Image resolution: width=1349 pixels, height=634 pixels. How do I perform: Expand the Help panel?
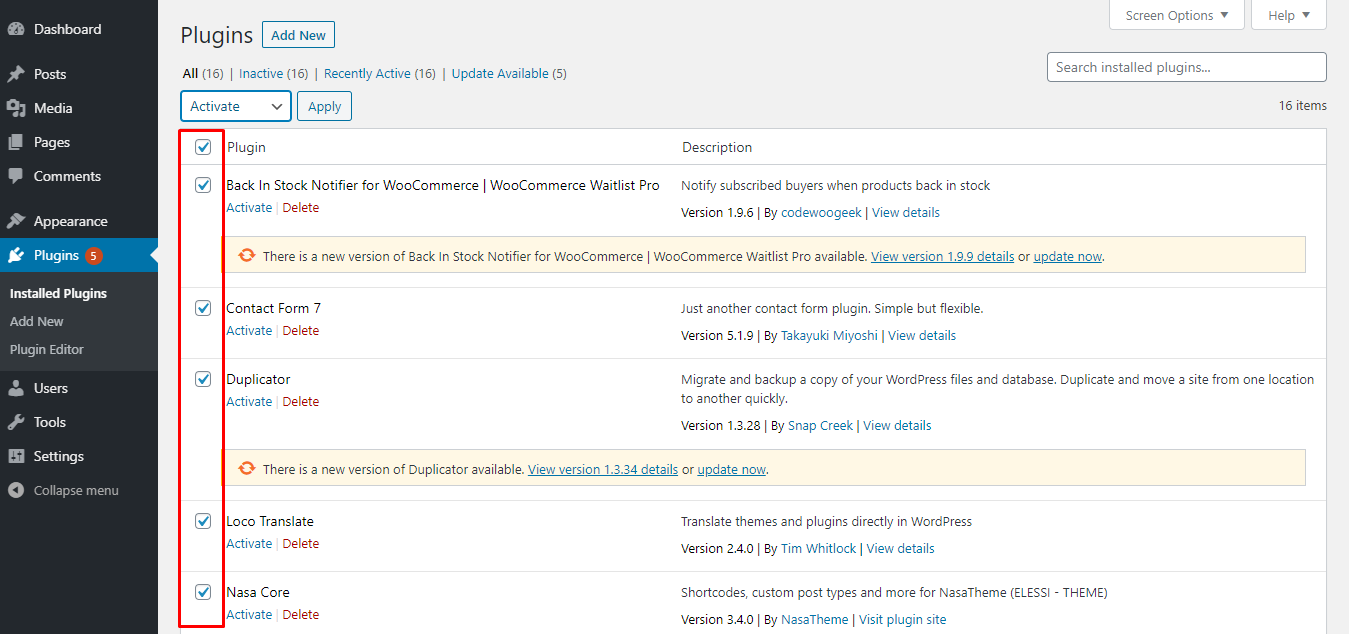point(1289,15)
